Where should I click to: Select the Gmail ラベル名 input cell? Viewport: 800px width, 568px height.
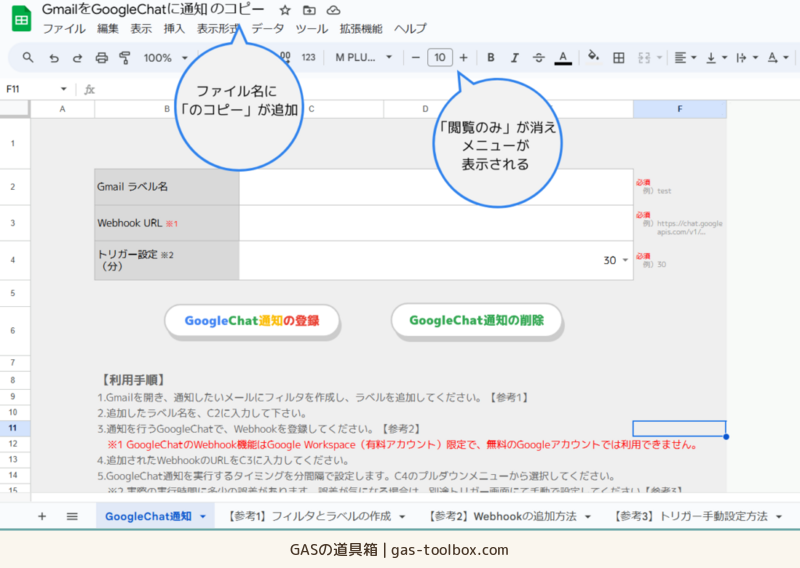click(x=436, y=187)
